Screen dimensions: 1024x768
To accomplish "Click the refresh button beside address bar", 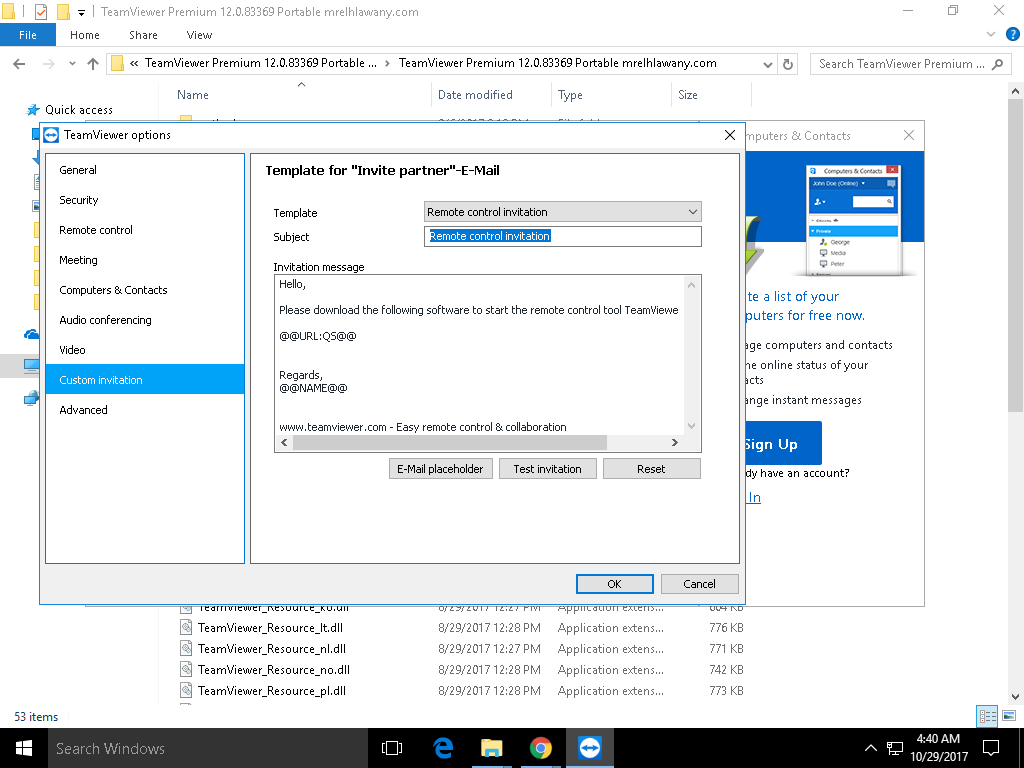I will coord(788,64).
